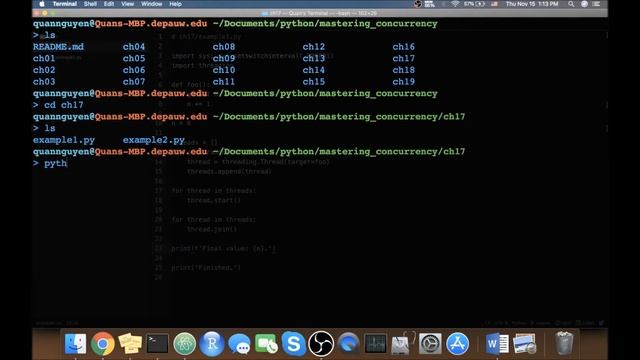Click ch15 in the directory listing
The height and width of the screenshot is (360, 640).
click(x=314, y=82)
